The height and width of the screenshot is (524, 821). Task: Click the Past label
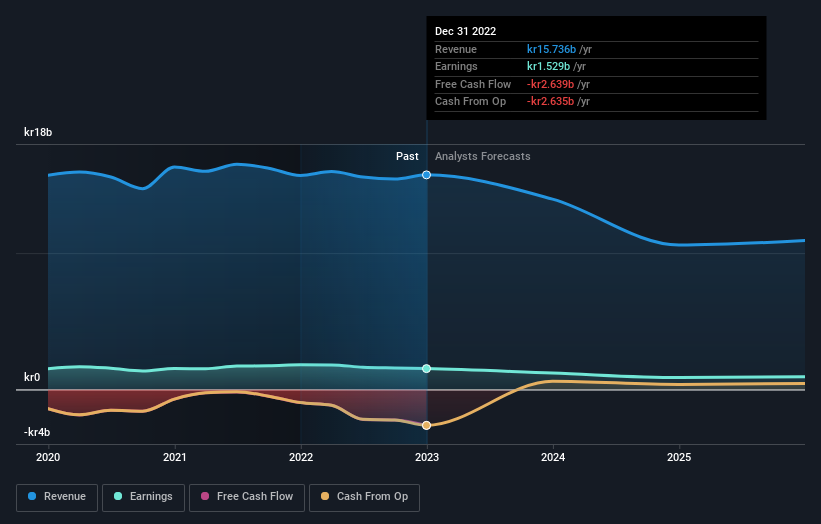click(x=407, y=156)
